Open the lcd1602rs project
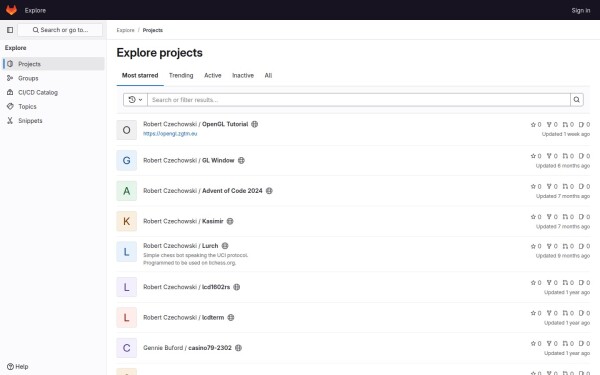The image size is (600, 375). click(x=216, y=287)
